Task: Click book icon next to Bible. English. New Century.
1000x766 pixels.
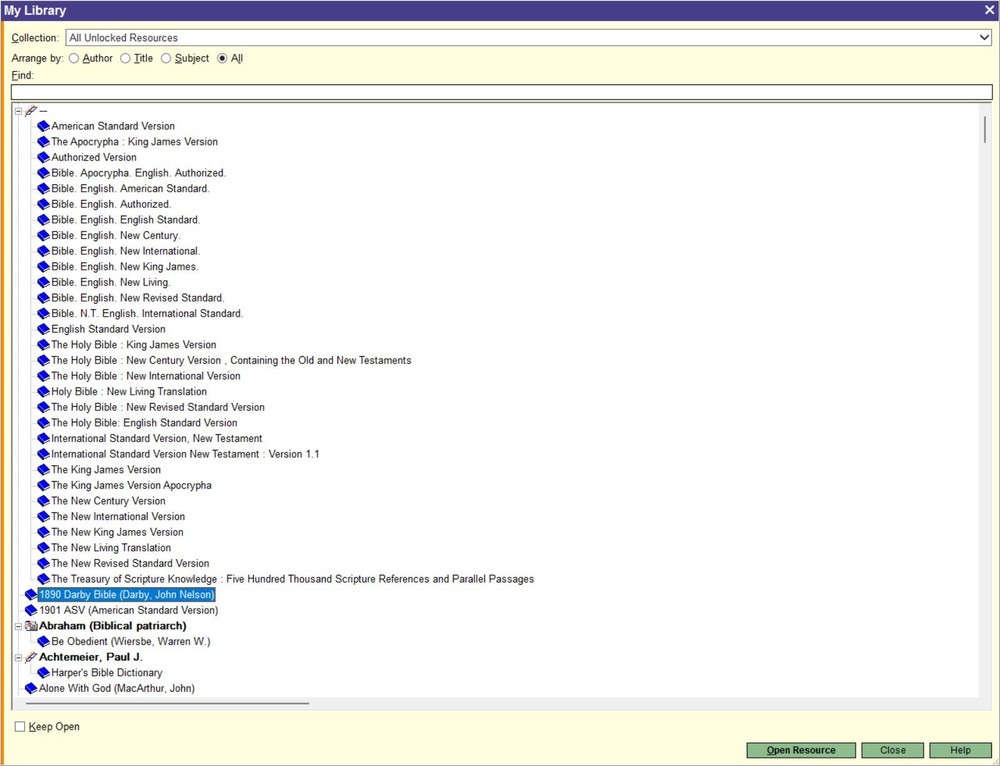Action: (x=43, y=235)
